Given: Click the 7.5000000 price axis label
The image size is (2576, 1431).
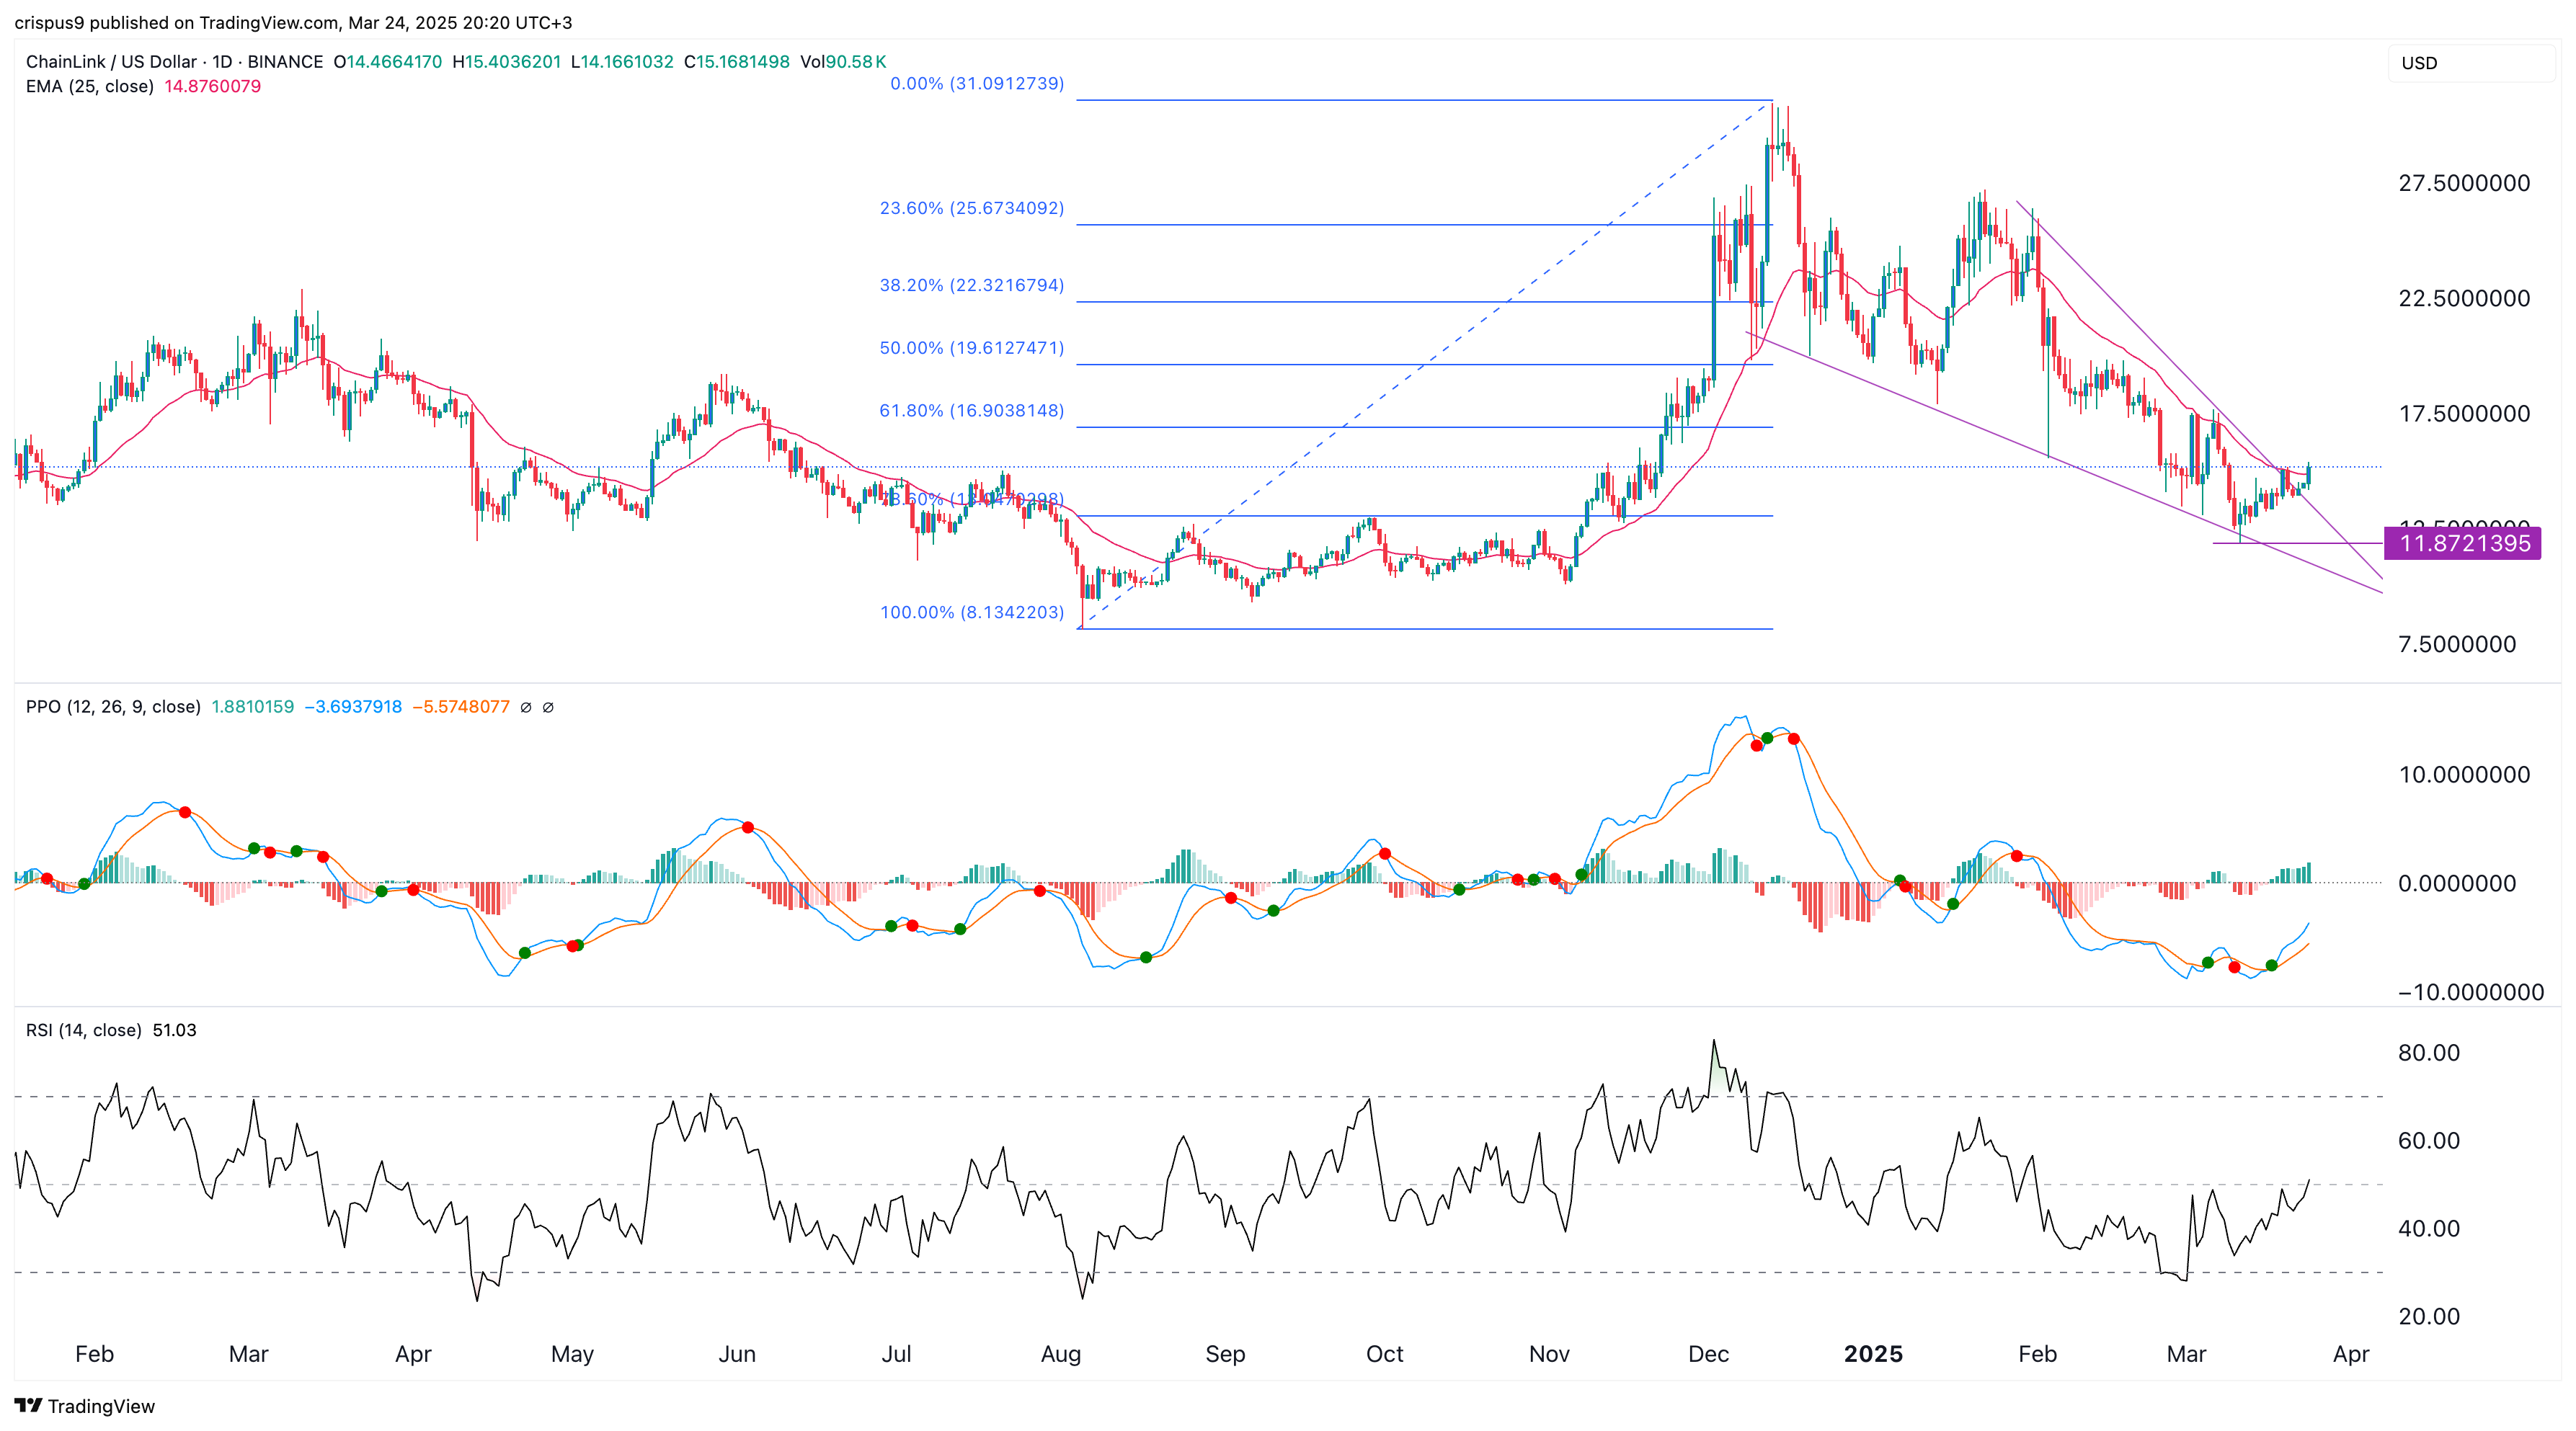Looking at the screenshot, I should [2457, 644].
